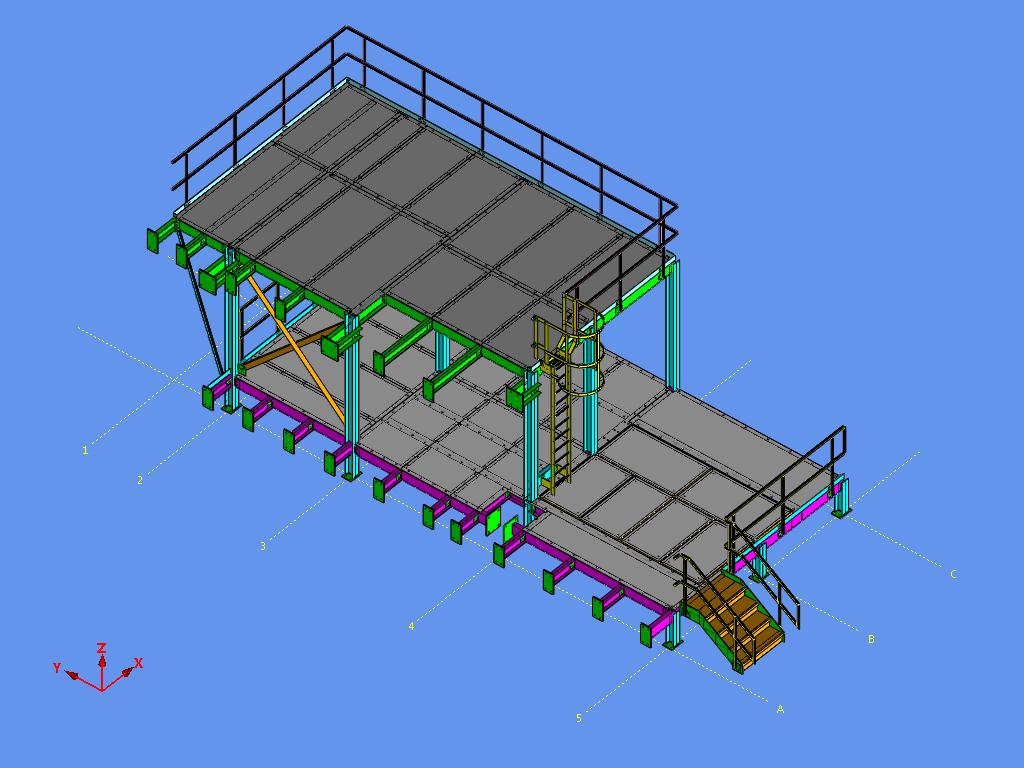Image resolution: width=1024 pixels, height=768 pixels.
Task: Click grid line label A
Action: click(780, 709)
